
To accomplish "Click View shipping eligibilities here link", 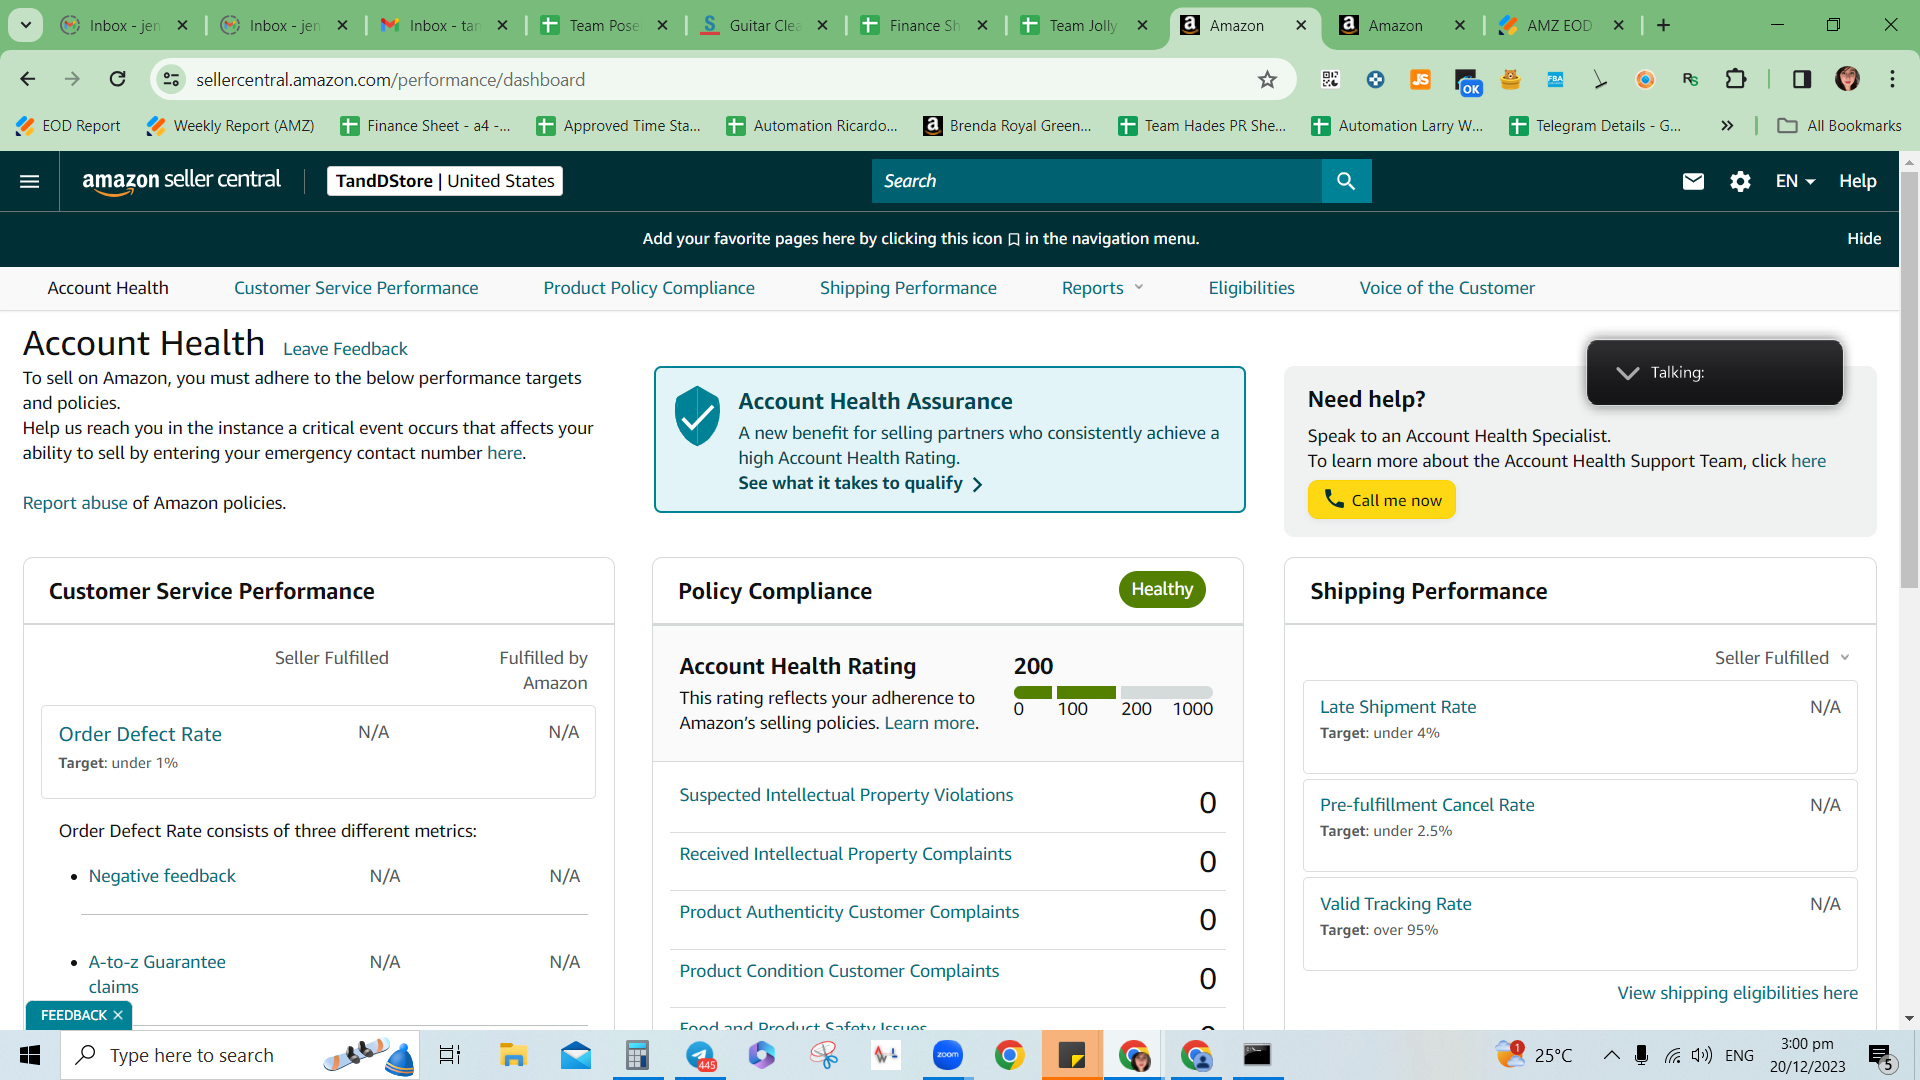I will [x=1738, y=993].
